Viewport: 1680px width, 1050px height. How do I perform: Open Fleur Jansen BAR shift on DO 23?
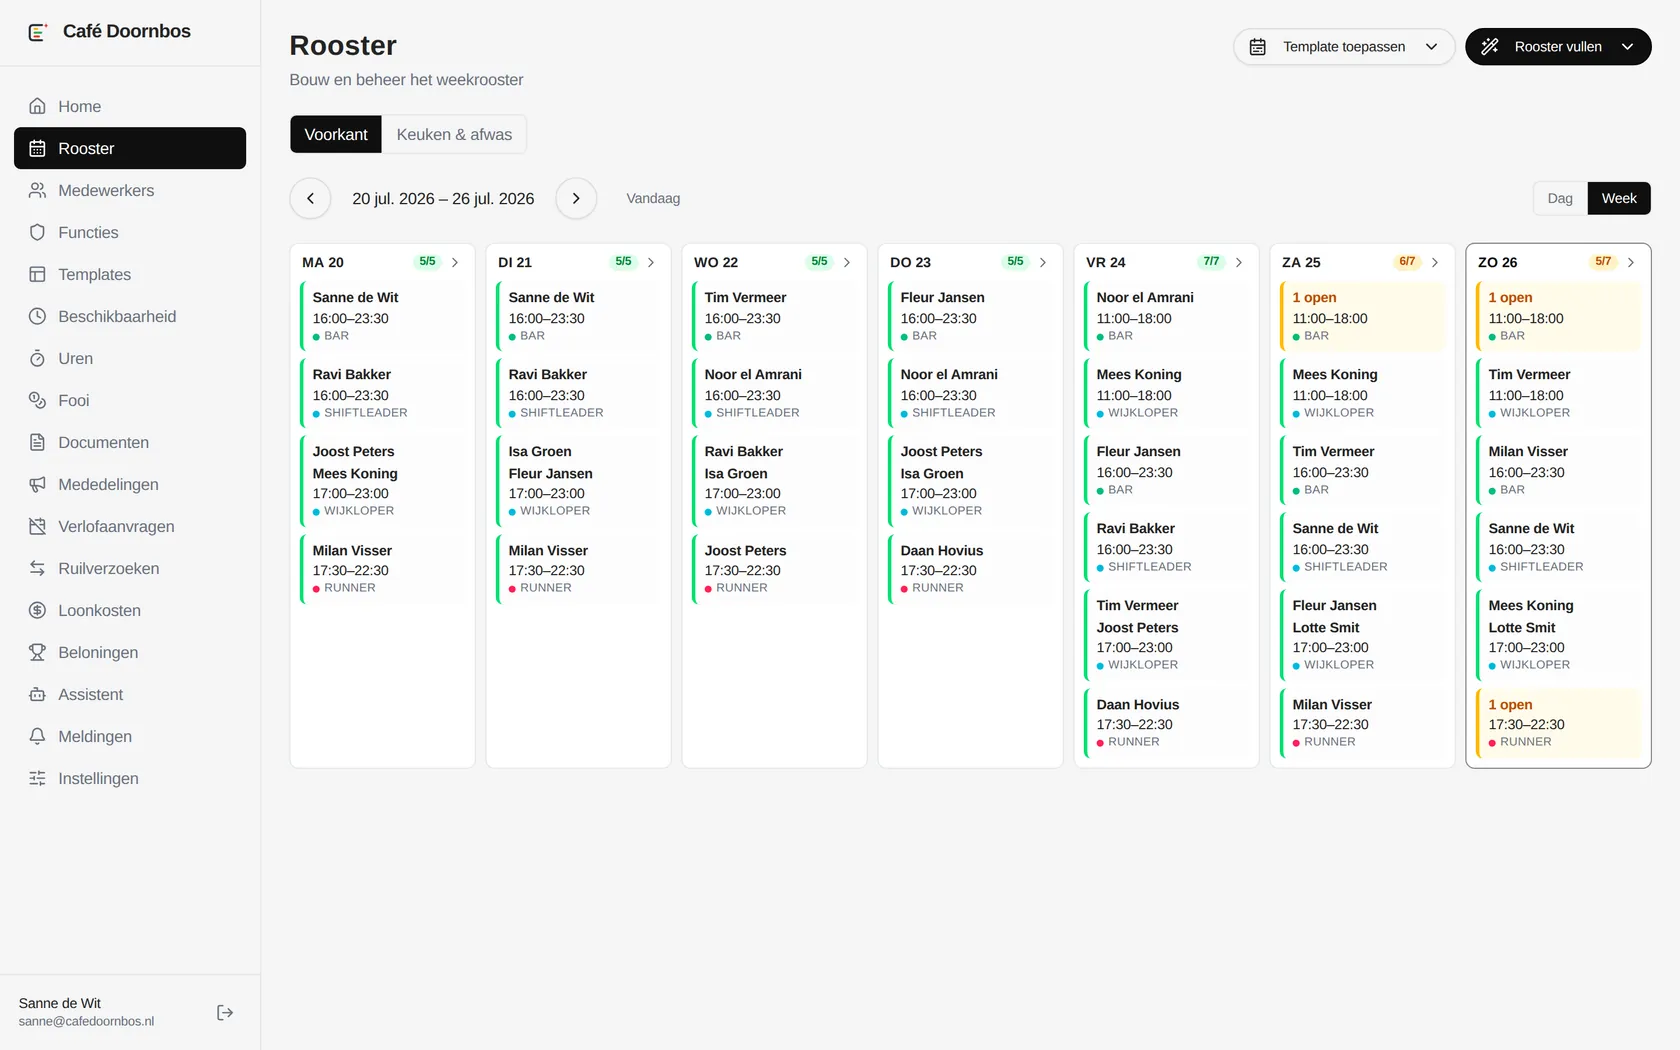(x=970, y=316)
